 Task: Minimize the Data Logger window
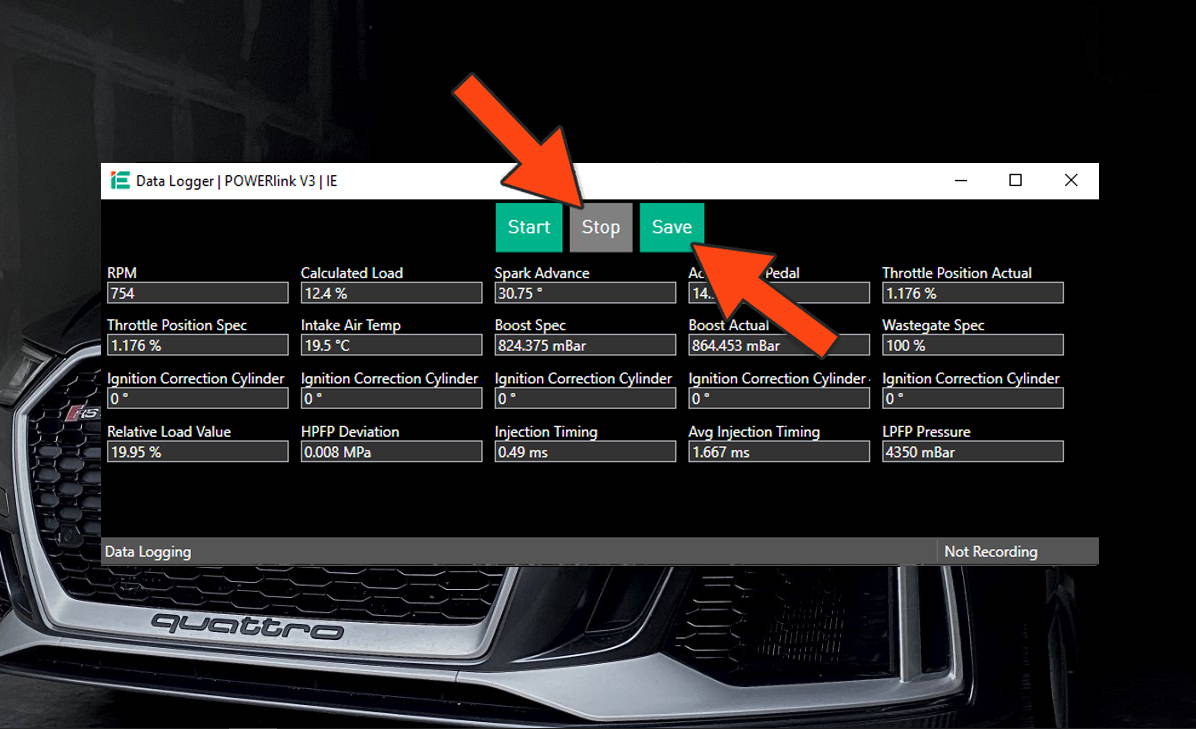pyautogui.click(x=961, y=181)
